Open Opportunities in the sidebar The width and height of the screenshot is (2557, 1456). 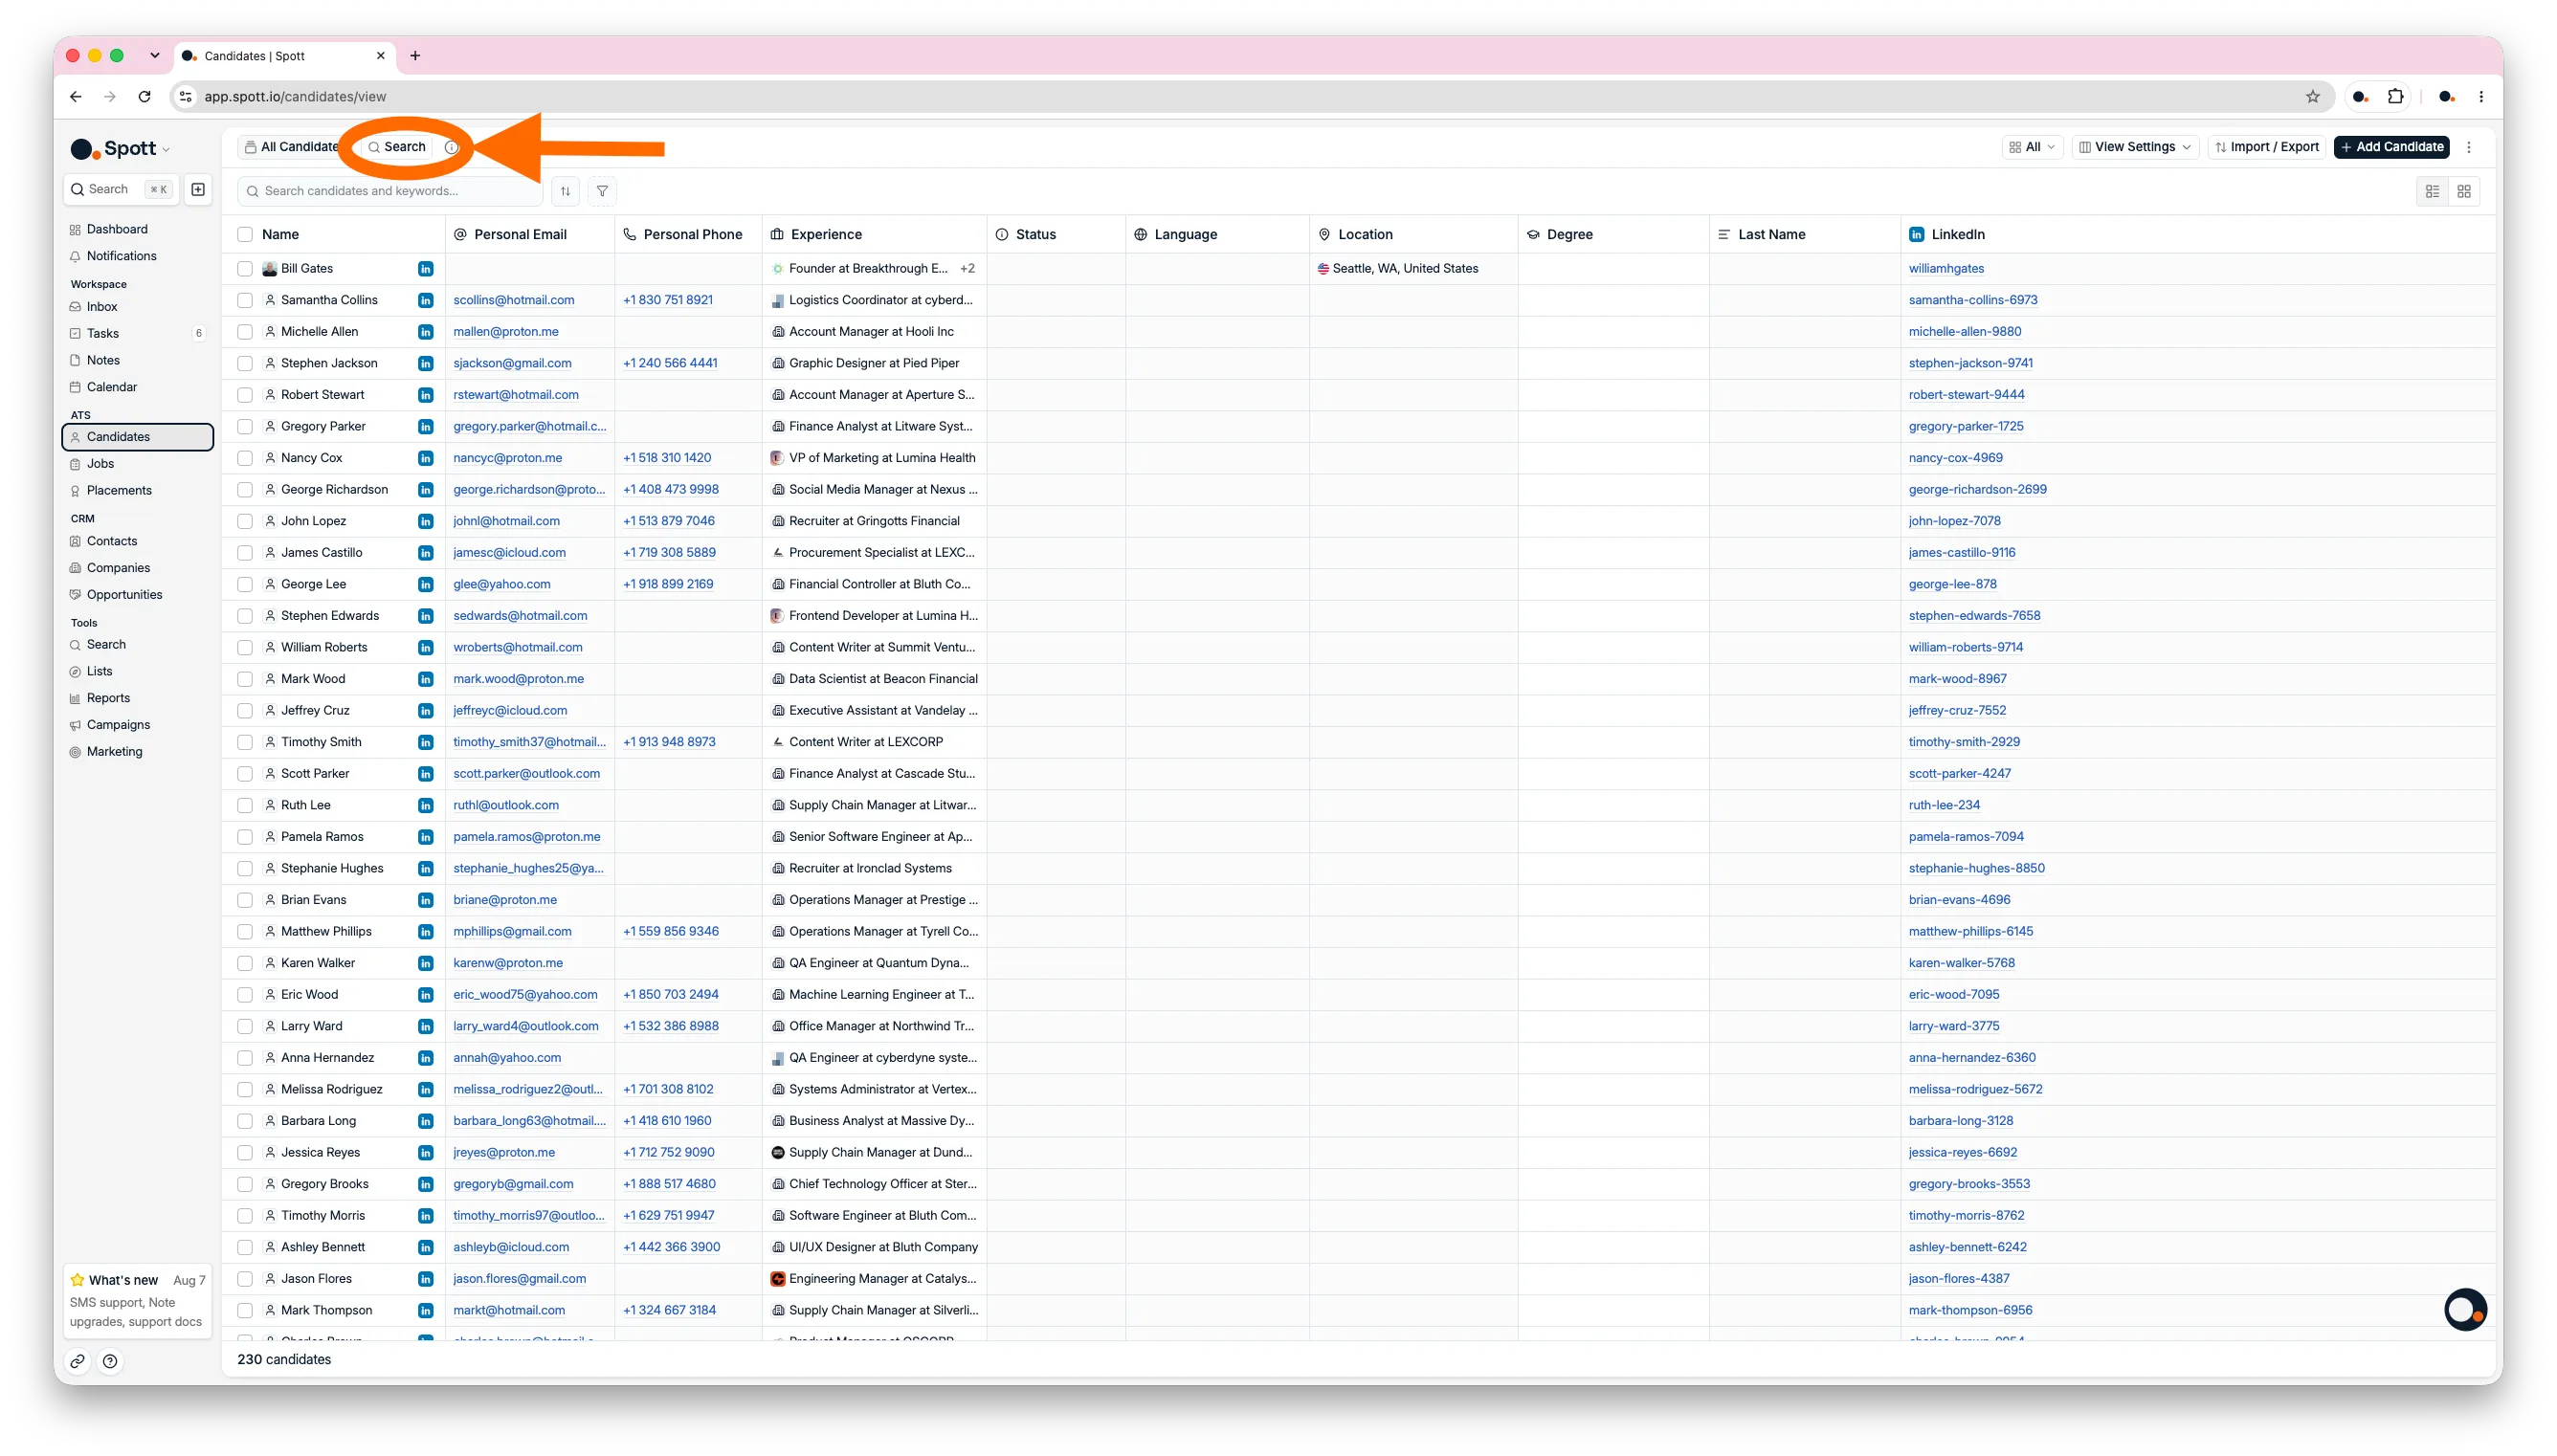pyautogui.click(x=124, y=595)
